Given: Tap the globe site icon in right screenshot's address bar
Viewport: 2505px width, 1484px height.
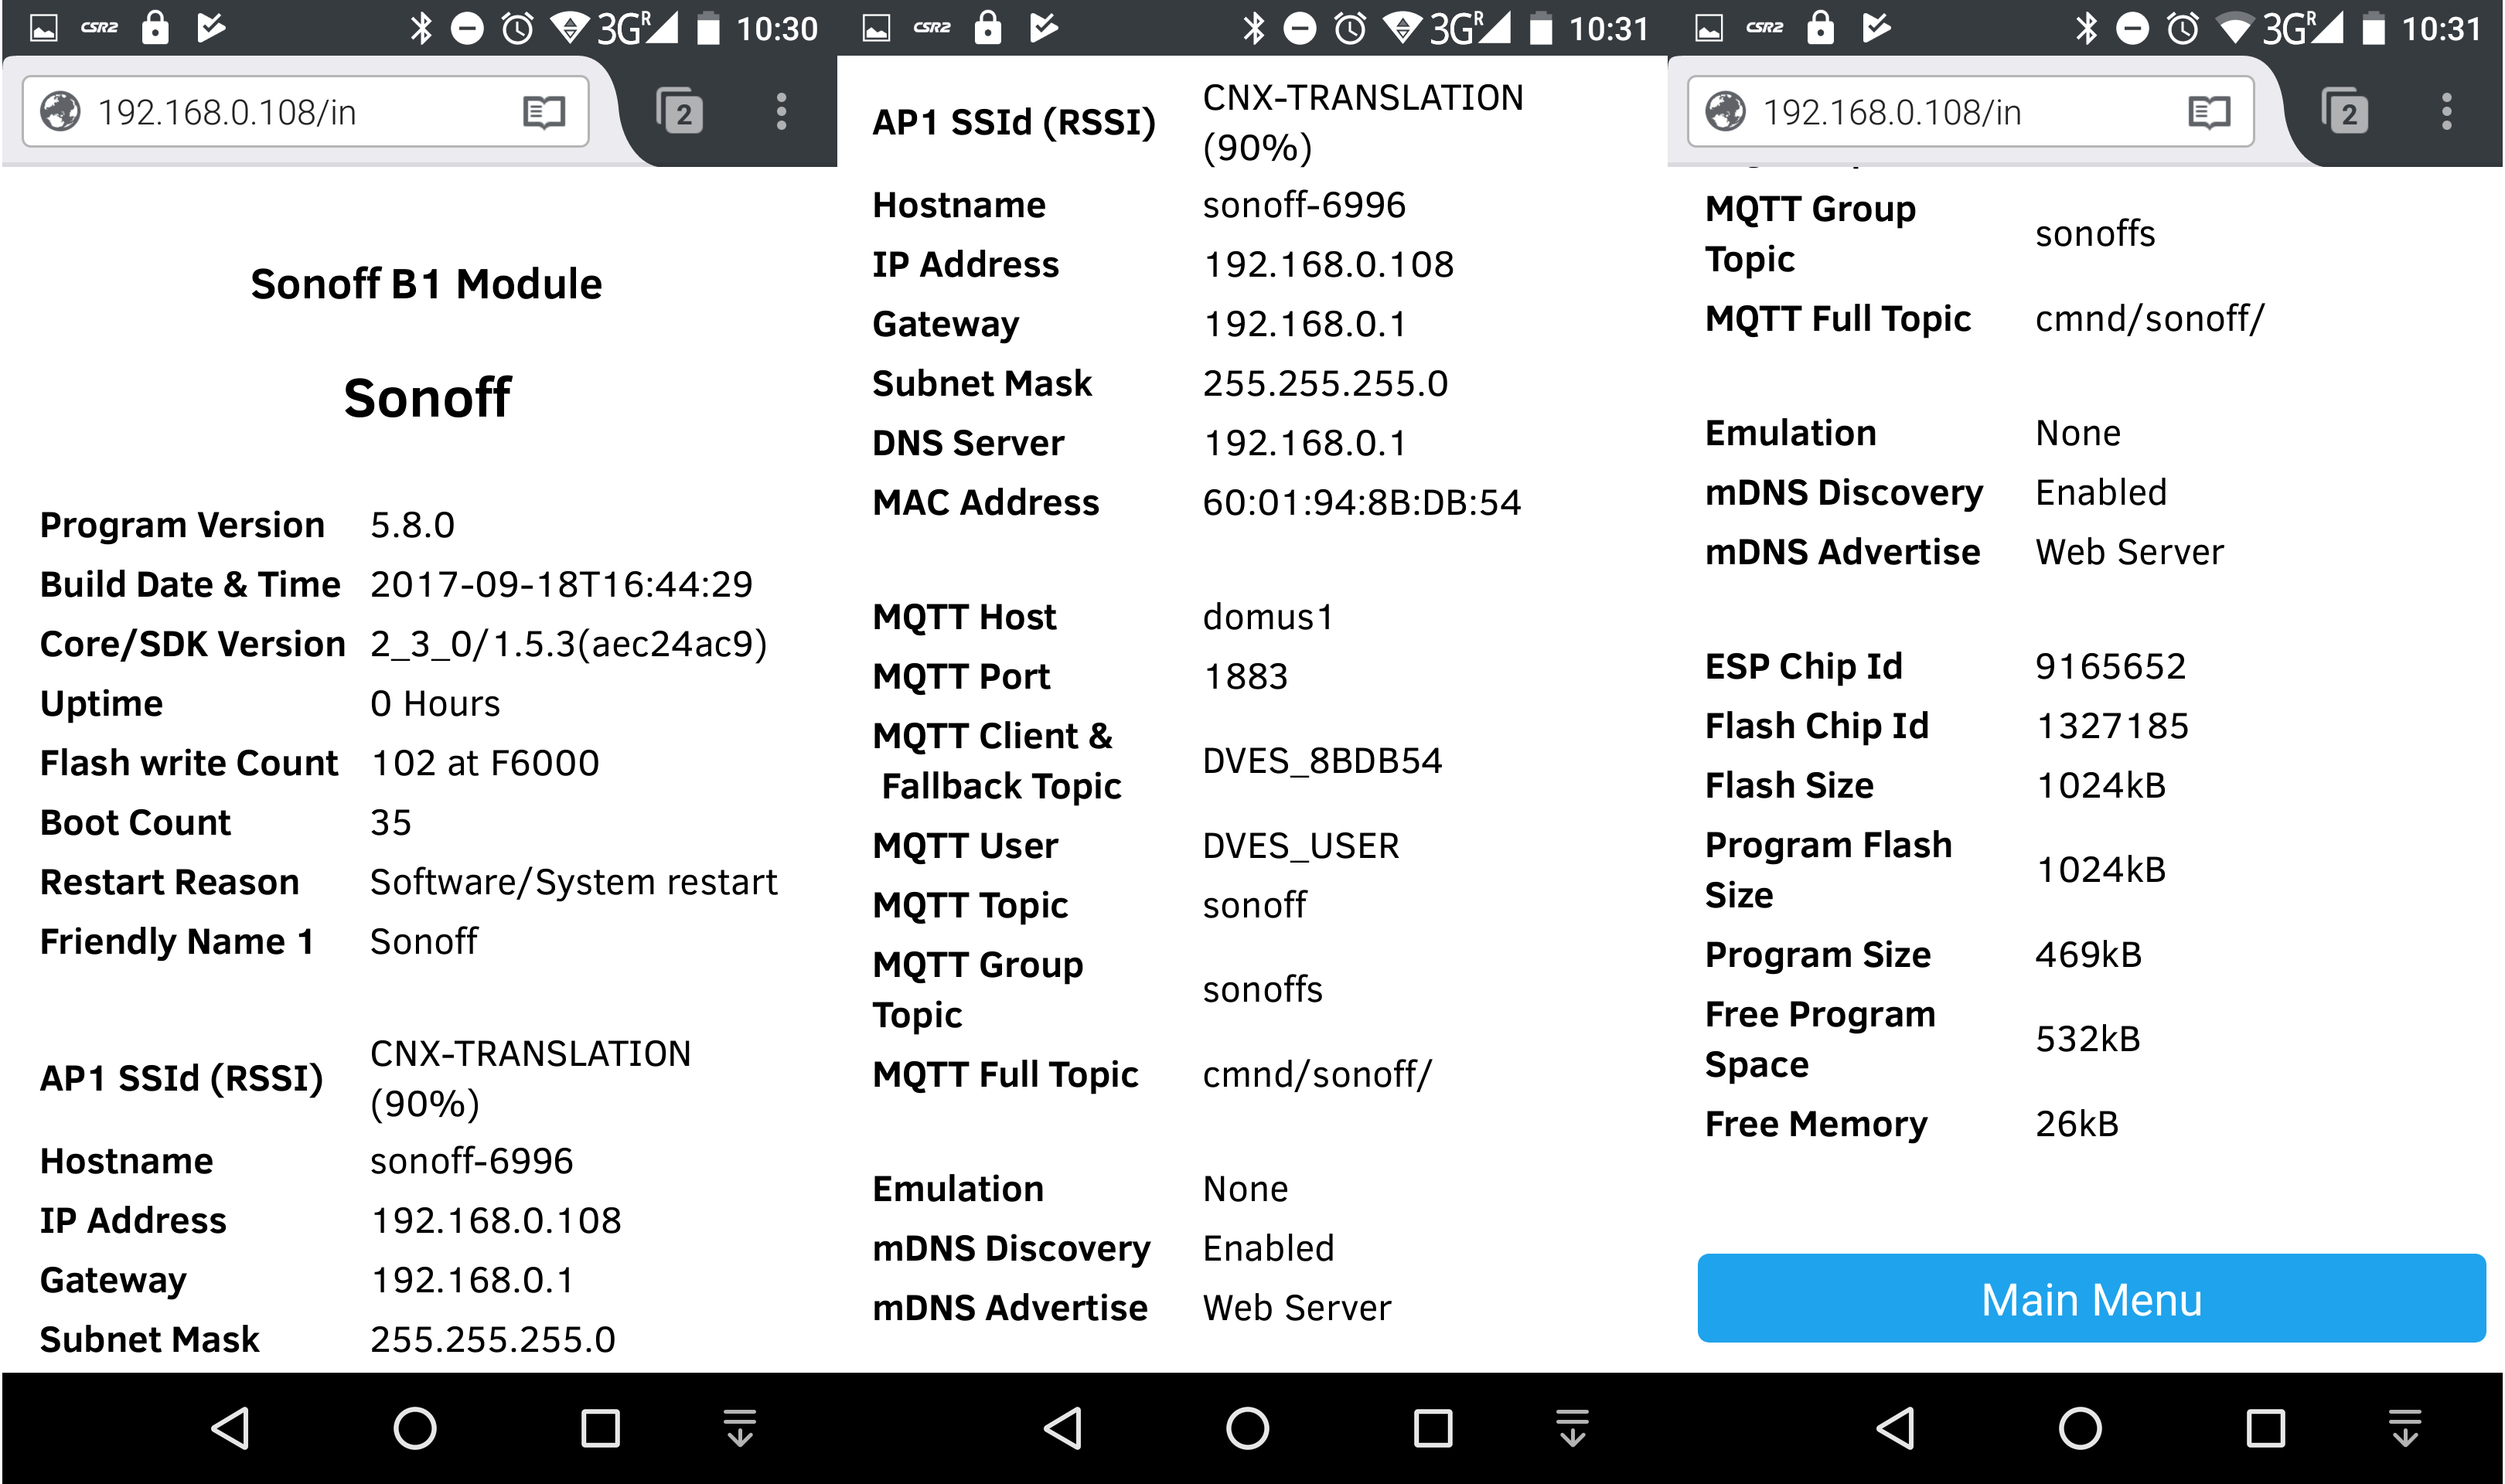Looking at the screenshot, I should (1725, 112).
